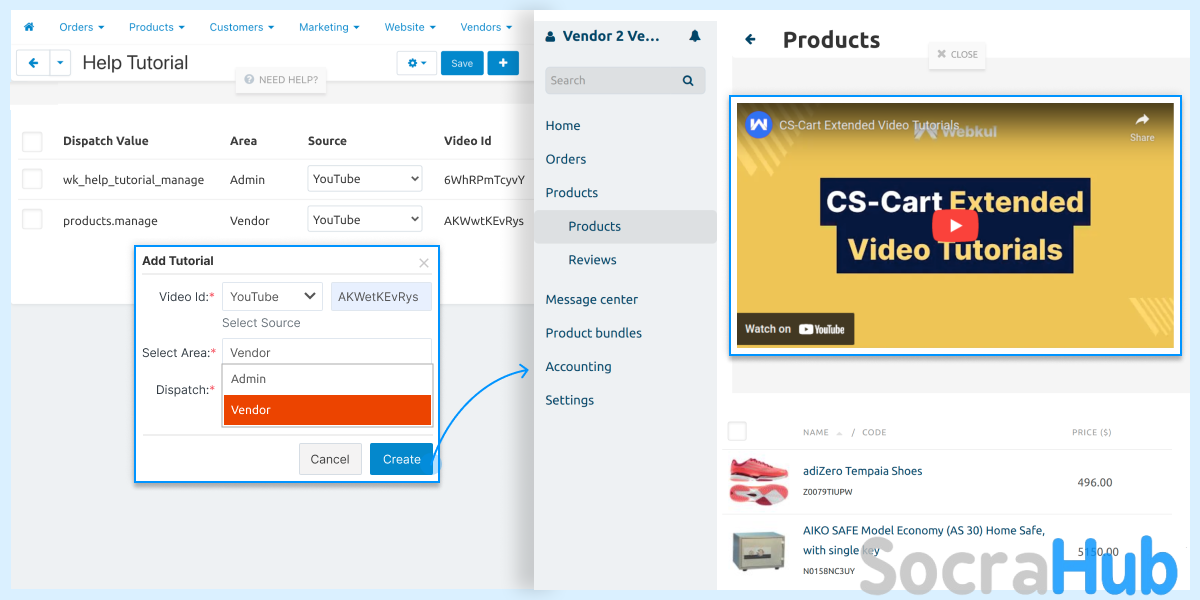The height and width of the screenshot is (600, 1200).
Task: Click NEED HELP? question icon button
Action: (x=282, y=80)
